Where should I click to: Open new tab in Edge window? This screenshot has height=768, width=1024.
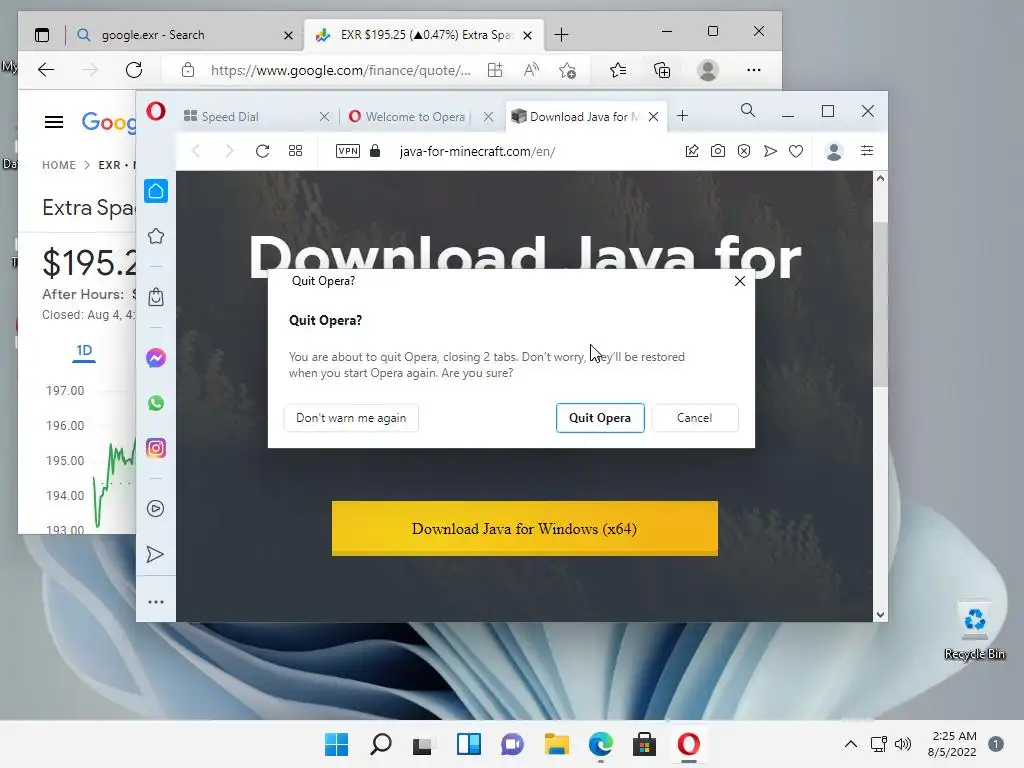click(x=561, y=35)
